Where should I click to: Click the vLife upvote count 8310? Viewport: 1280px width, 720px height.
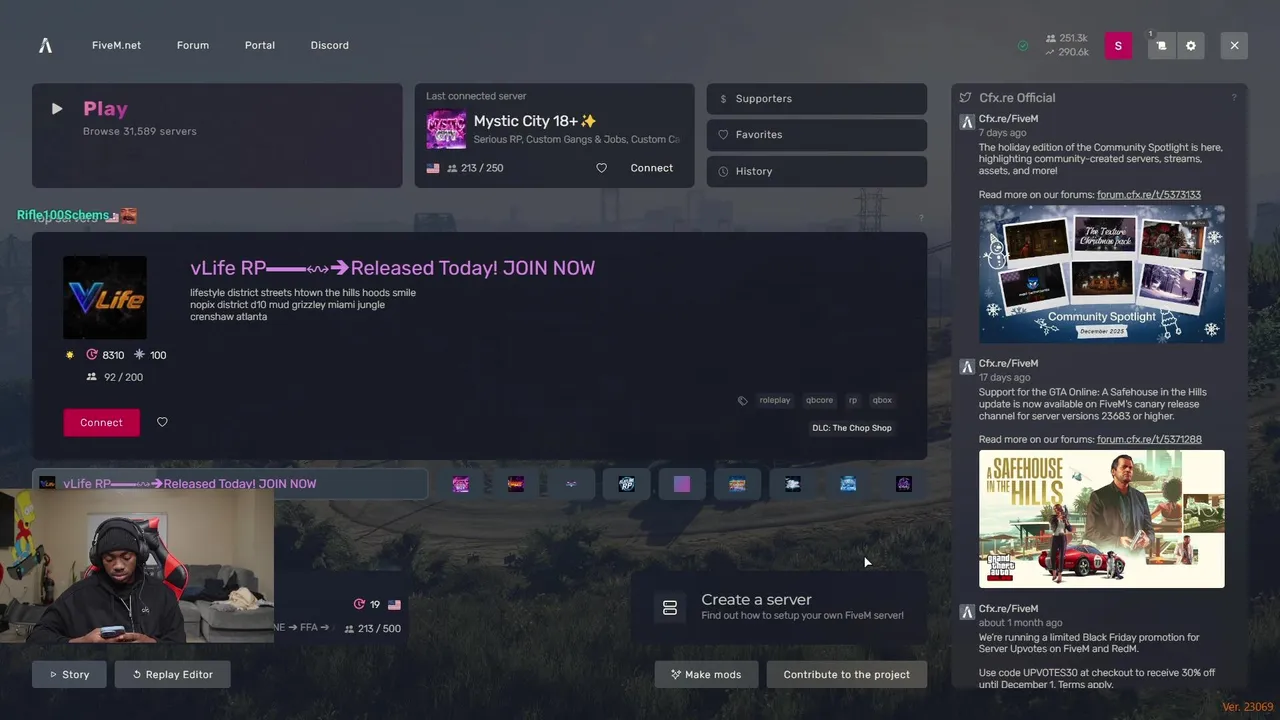point(105,355)
